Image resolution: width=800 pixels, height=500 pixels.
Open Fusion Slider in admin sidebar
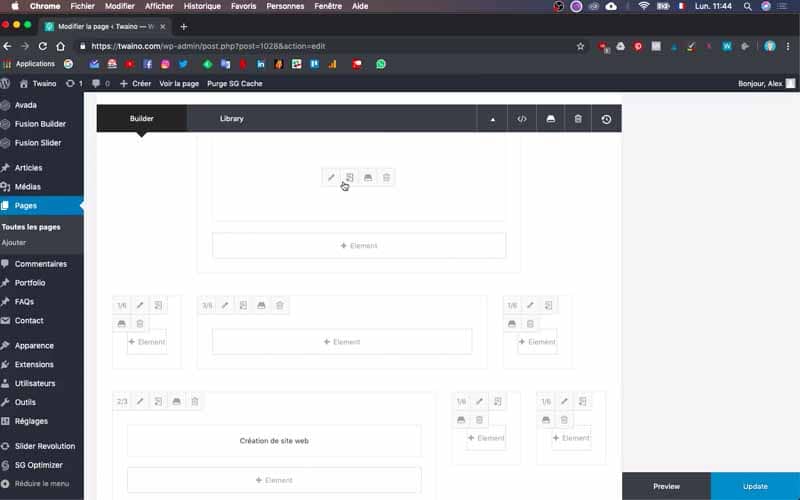[38, 143]
